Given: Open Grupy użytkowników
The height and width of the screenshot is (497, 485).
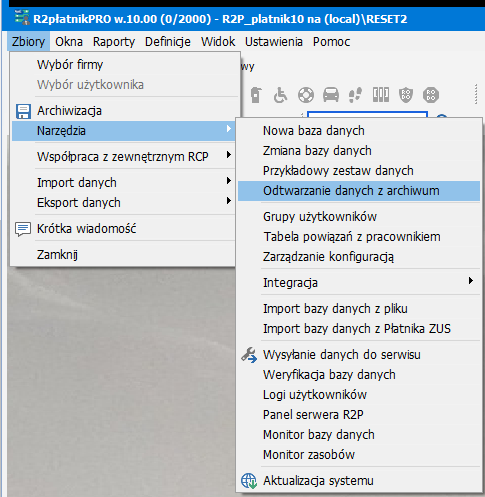Looking at the screenshot, I should pyautogui.click(x=359, y=217).
